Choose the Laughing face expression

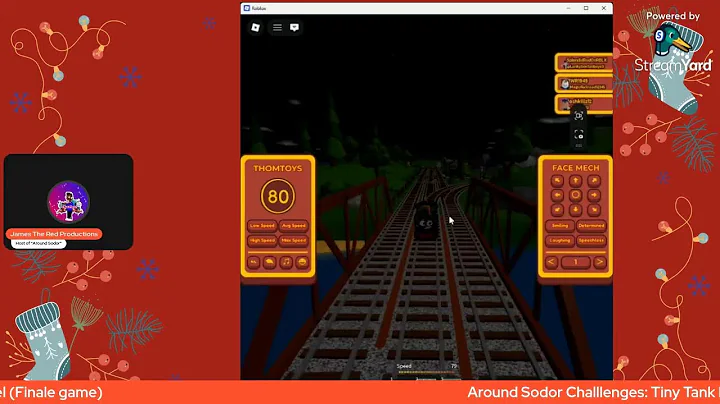(x=560, y=241)
